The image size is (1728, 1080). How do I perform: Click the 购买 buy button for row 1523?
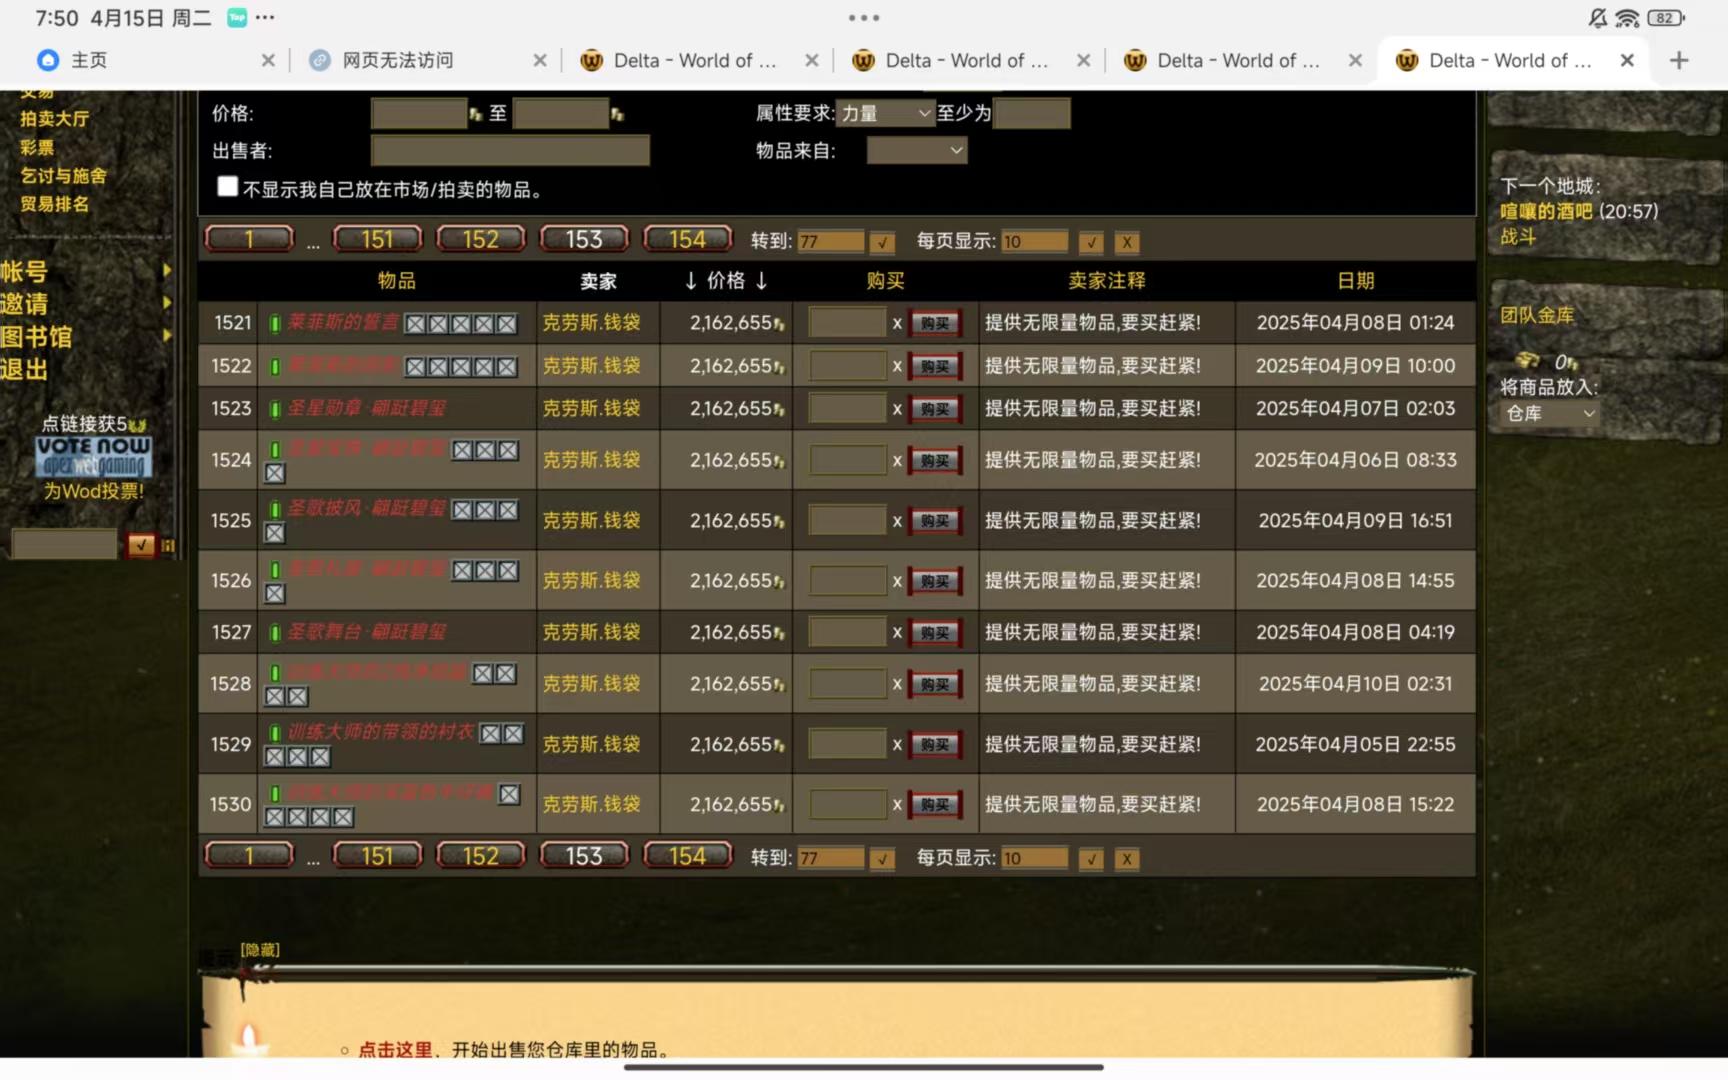click(x=934, y=409)
